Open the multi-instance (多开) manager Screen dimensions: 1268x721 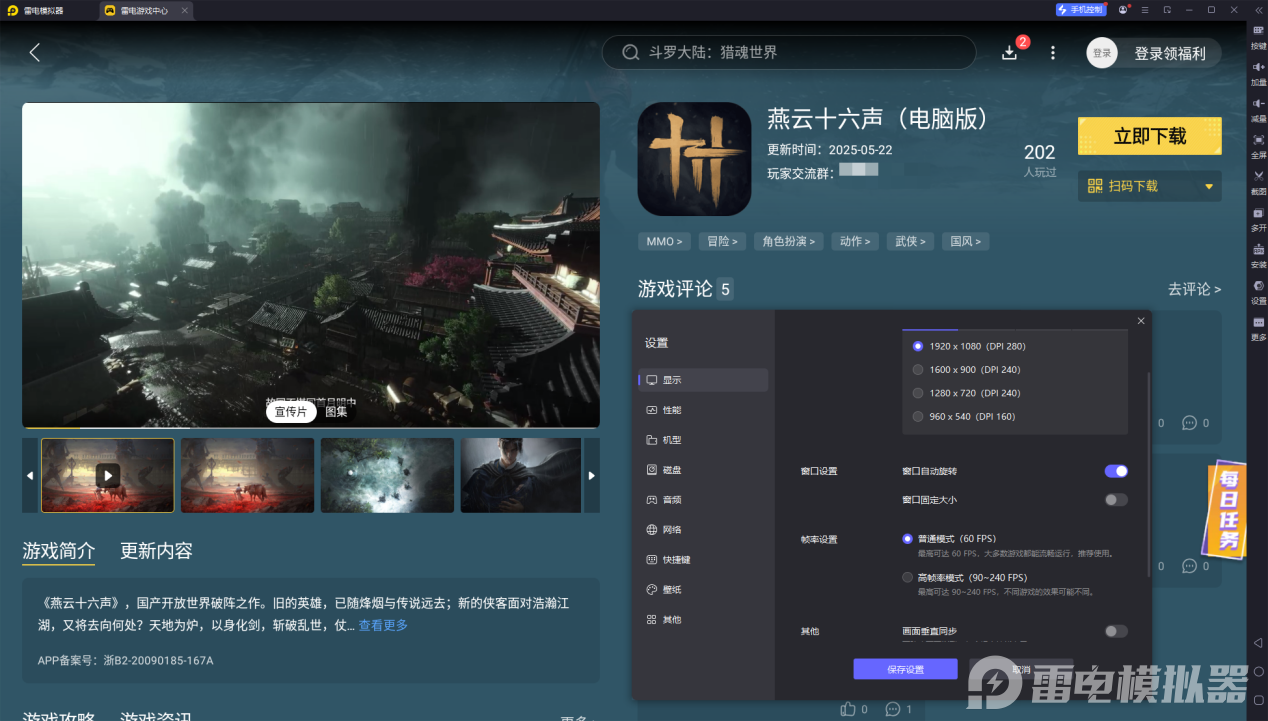(x=1258, y=219)
